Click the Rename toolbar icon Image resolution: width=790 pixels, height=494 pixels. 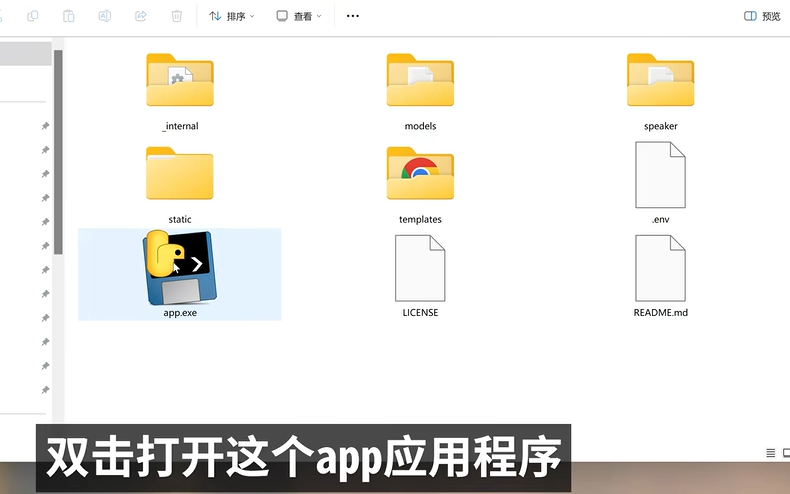[x=105, y=16]
